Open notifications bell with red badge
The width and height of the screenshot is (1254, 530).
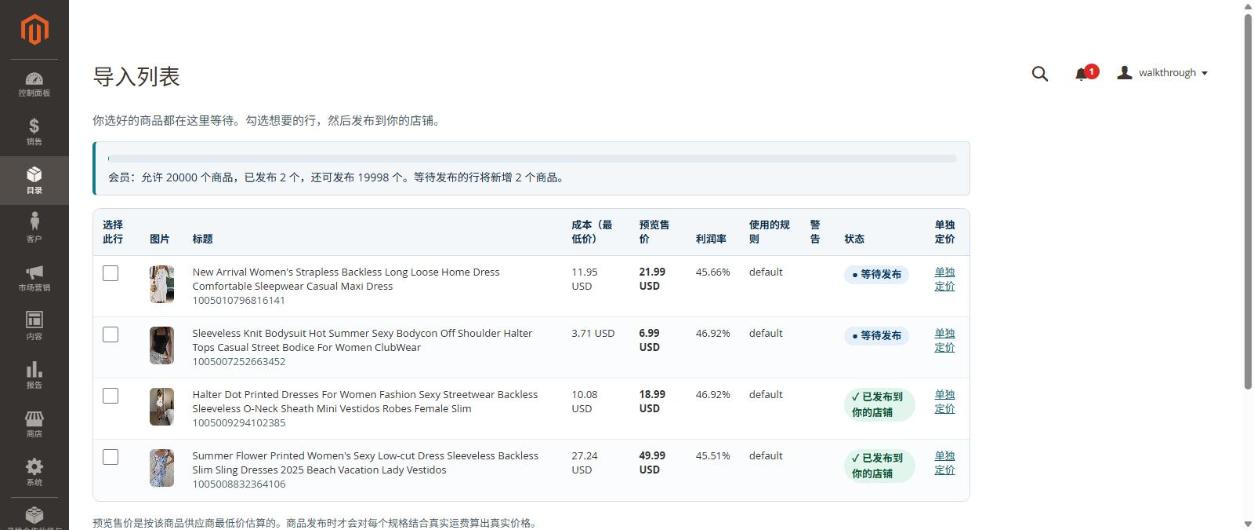click(1085, 73)
